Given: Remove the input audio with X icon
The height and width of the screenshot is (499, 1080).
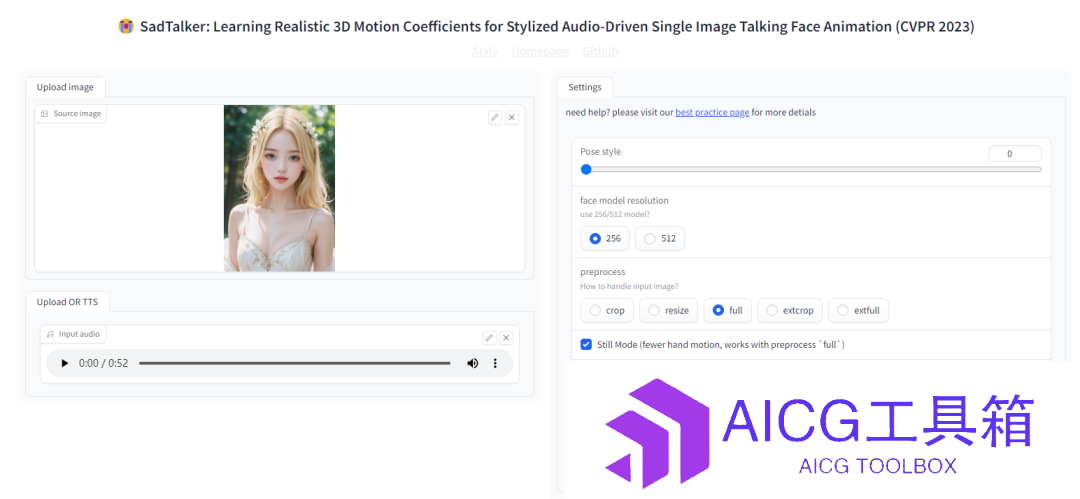Looking at the screenshot, I should 506,338.
